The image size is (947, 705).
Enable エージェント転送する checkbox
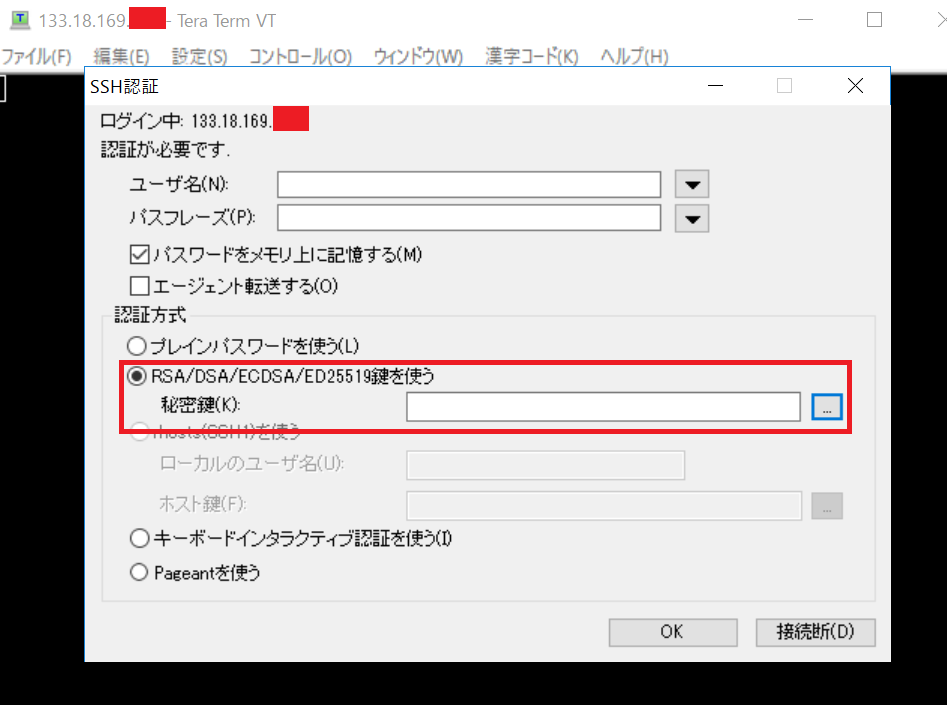(139, 286)
